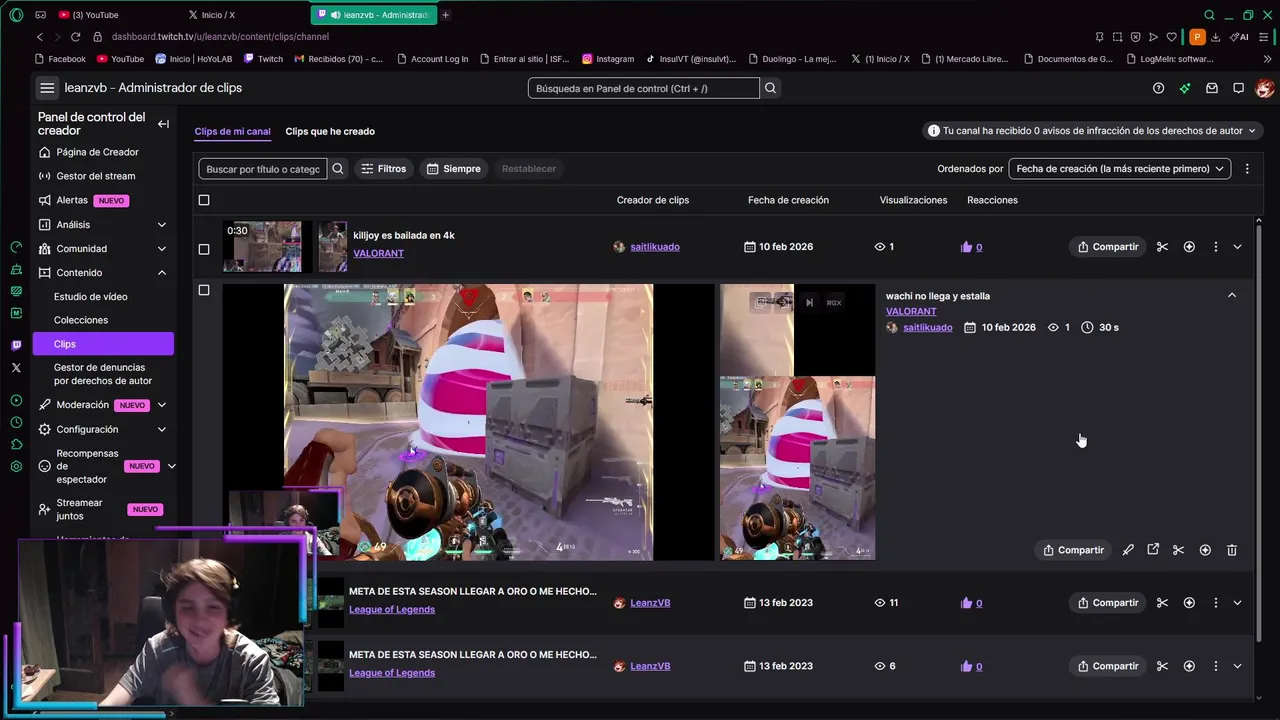The width and height of the screenshot is (1280, 720).
Task: Open Estudio de vídeo submenu item
Action: tap(90, 297)
